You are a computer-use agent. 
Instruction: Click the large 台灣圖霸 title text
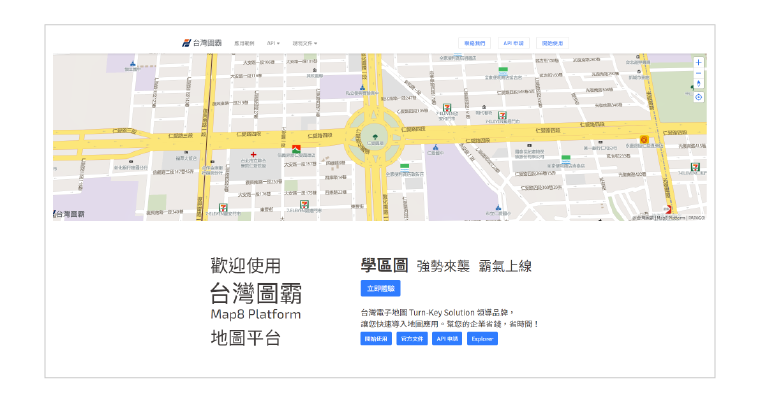256,294
